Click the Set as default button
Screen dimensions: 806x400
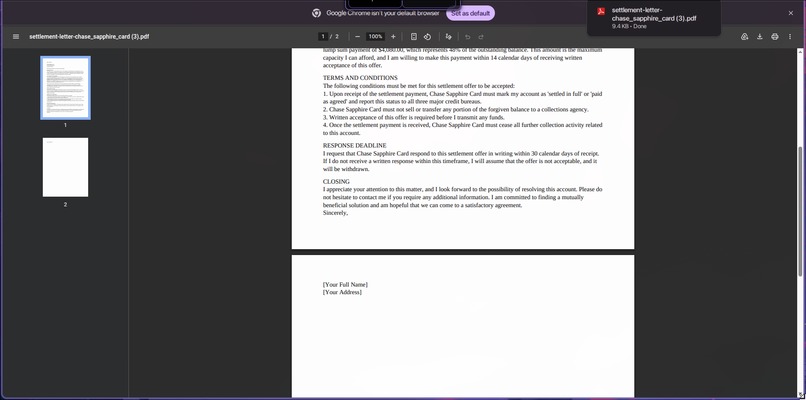click(470, 13)
